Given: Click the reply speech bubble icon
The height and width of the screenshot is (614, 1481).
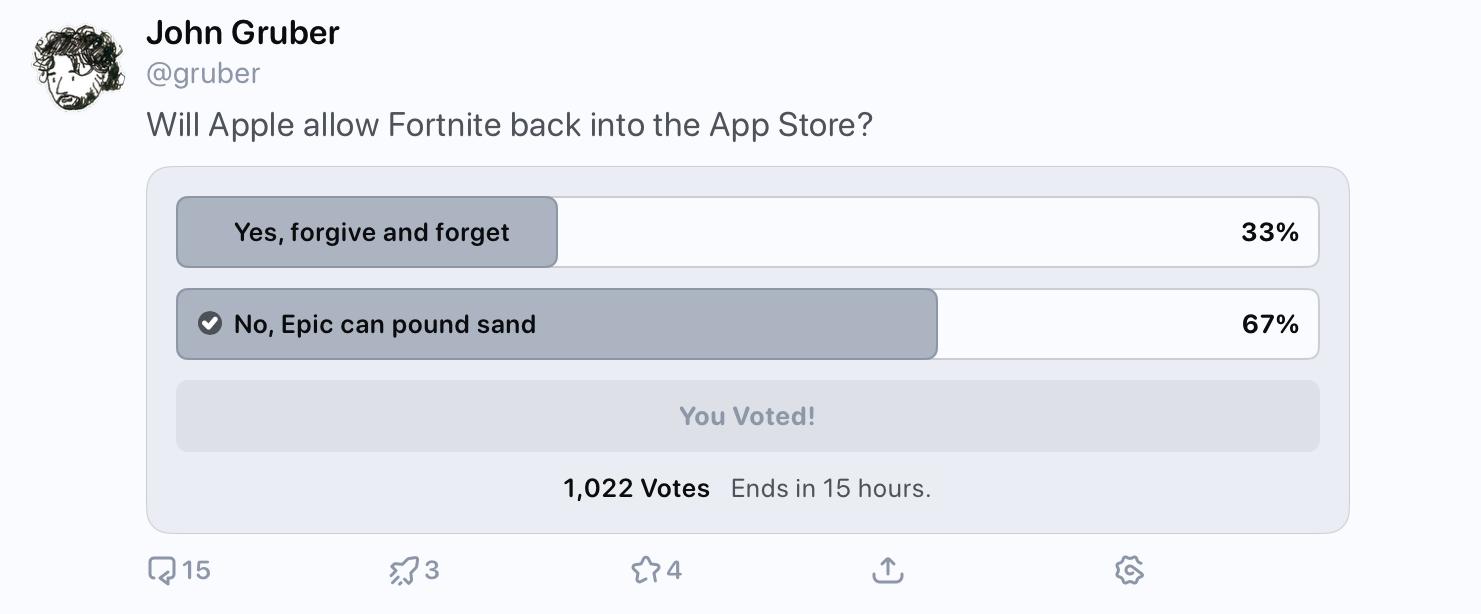Looking at the screenshot, I should [161, 570].
